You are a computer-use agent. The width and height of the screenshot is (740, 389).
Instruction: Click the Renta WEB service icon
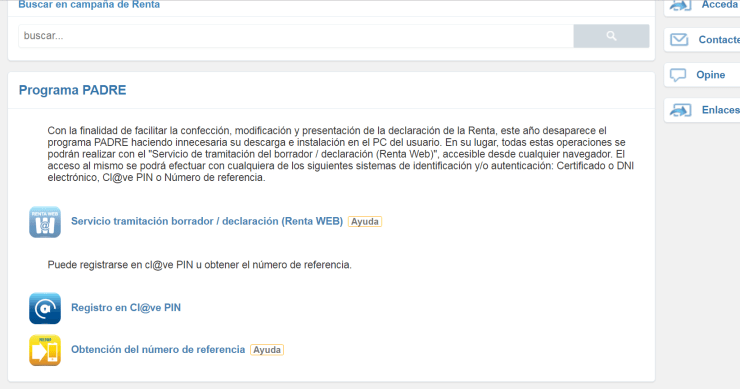(45, 222)
